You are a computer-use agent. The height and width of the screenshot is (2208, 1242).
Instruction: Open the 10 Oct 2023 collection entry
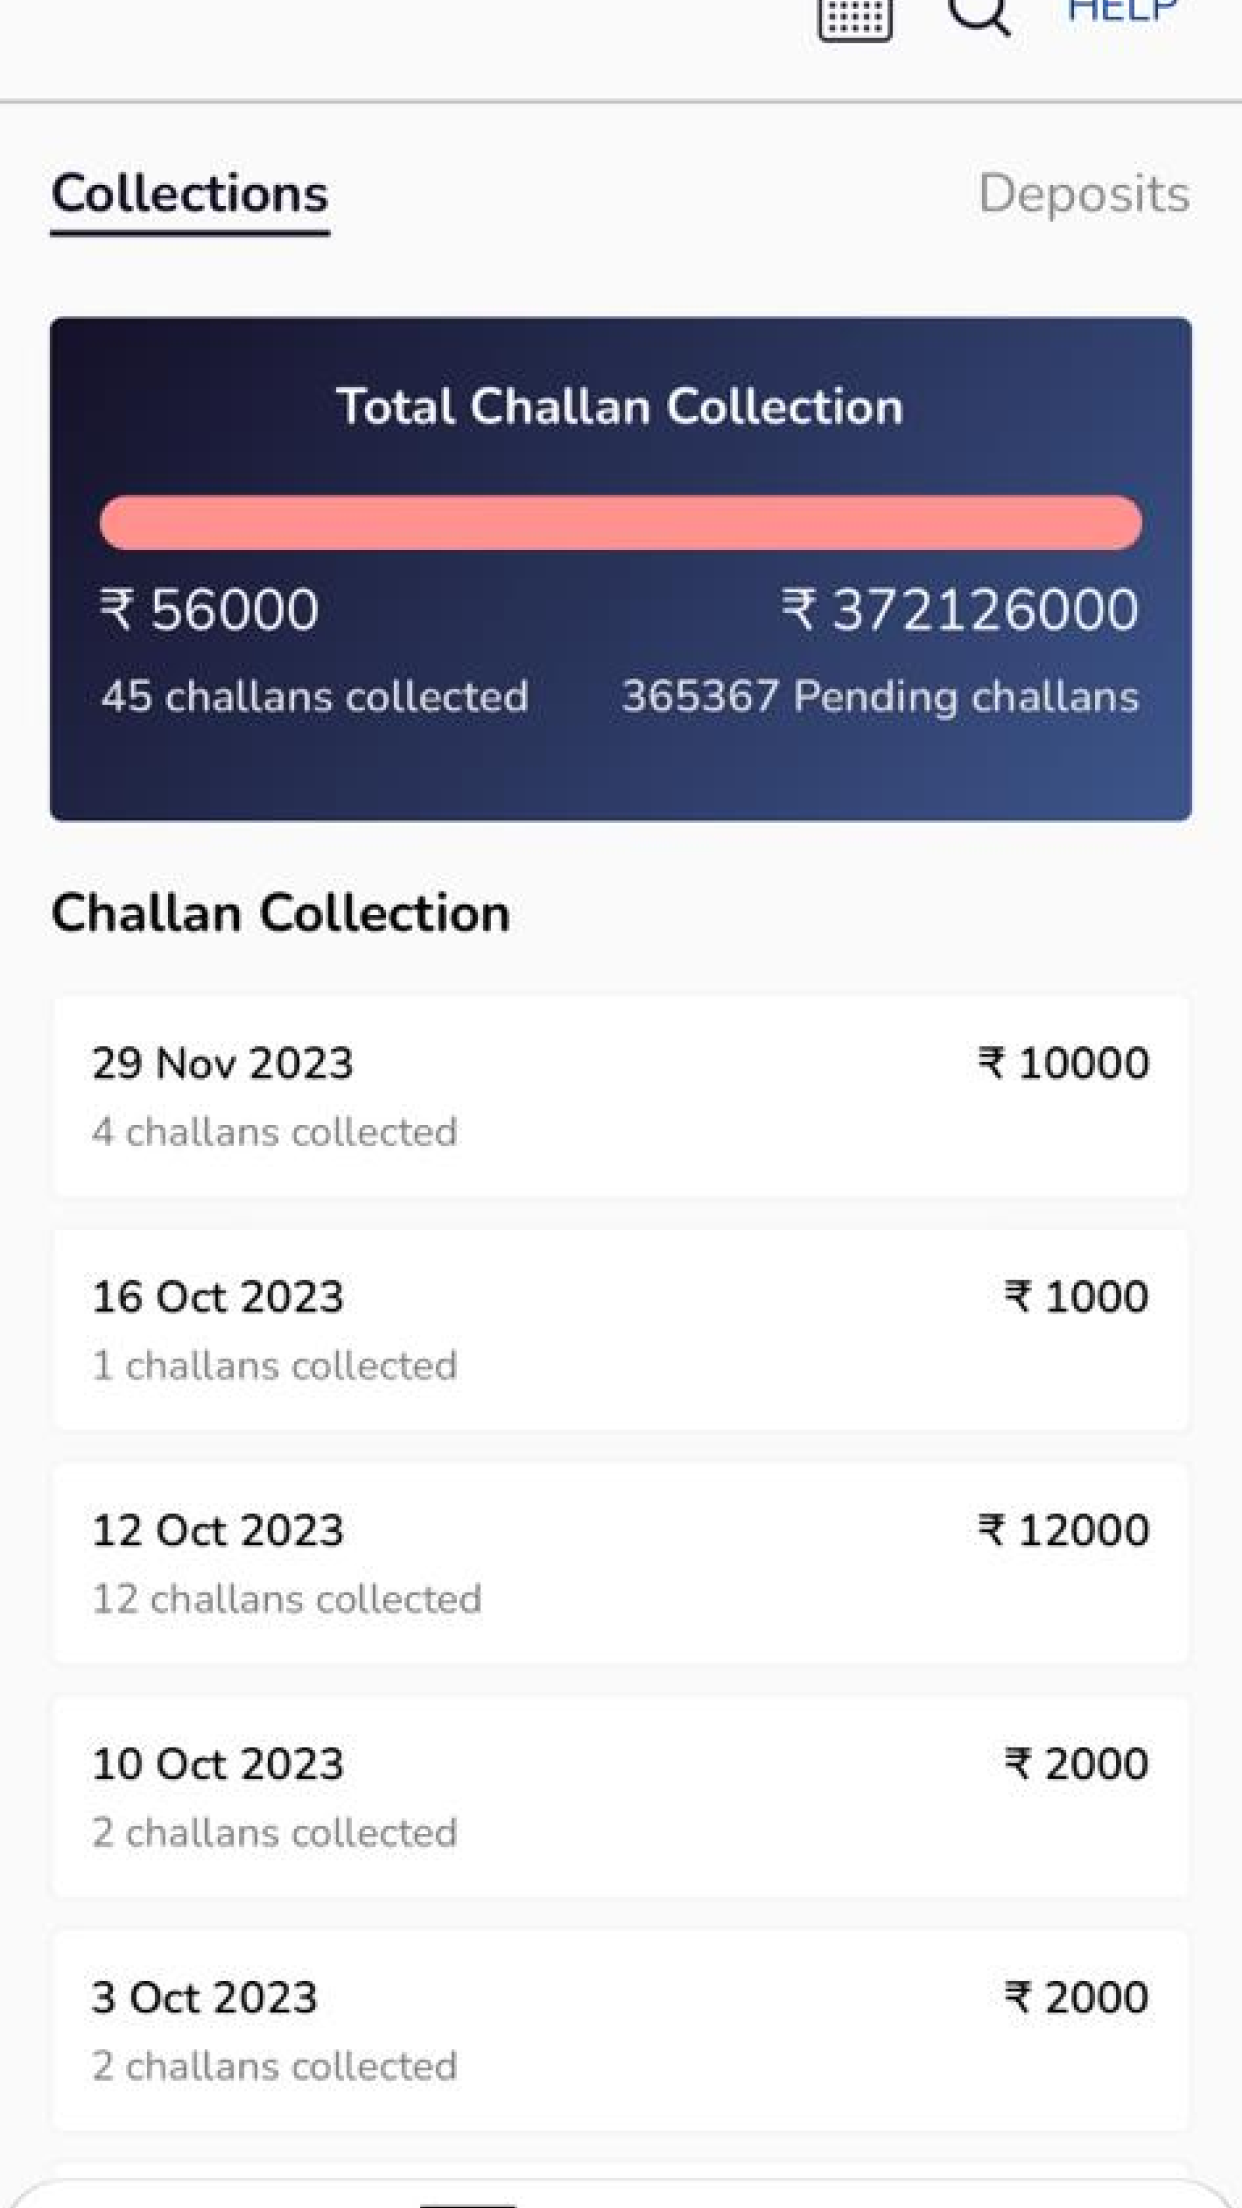[620, 1796]
